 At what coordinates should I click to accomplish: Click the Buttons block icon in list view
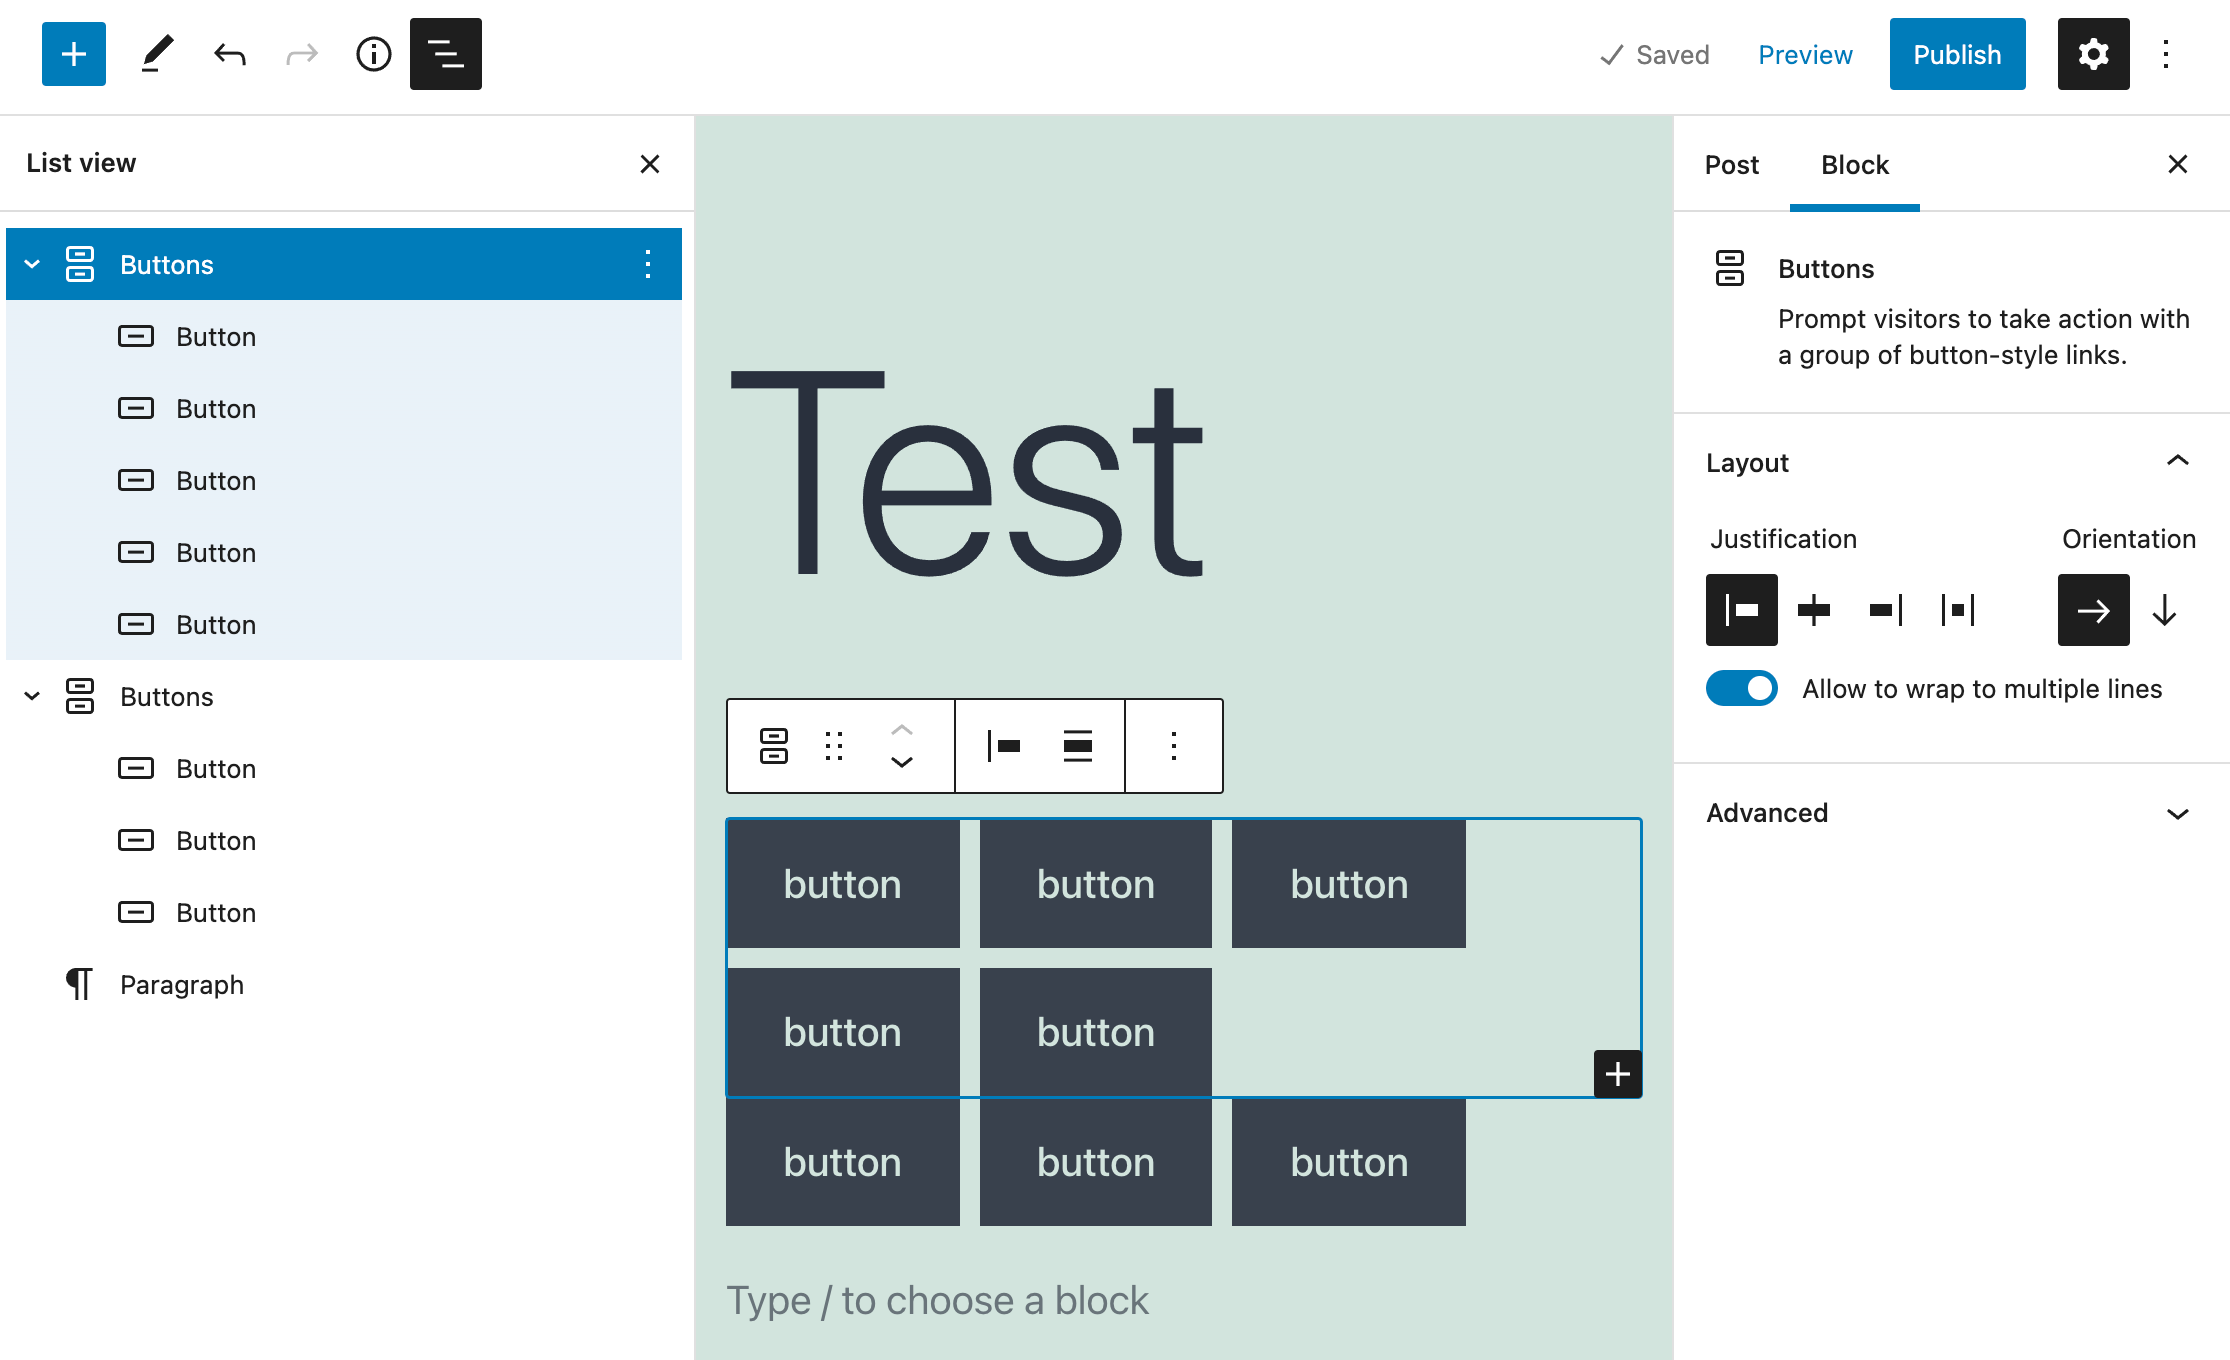coord(80,264)
